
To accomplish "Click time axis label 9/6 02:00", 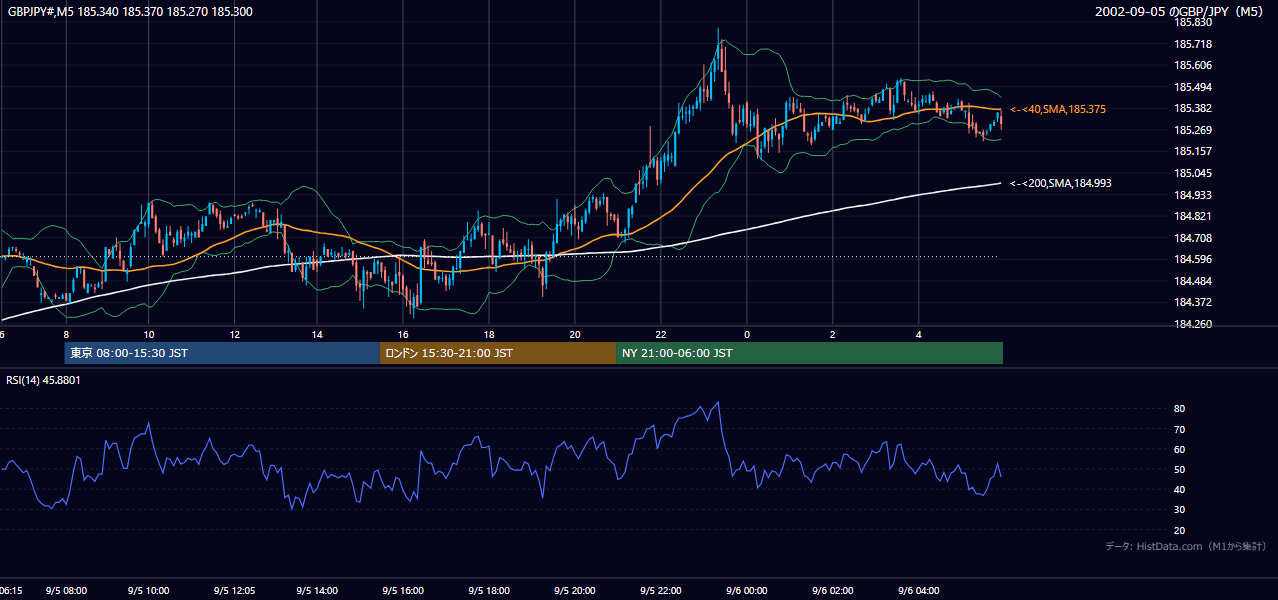I will pyautogui.click(x=832, y=591).
